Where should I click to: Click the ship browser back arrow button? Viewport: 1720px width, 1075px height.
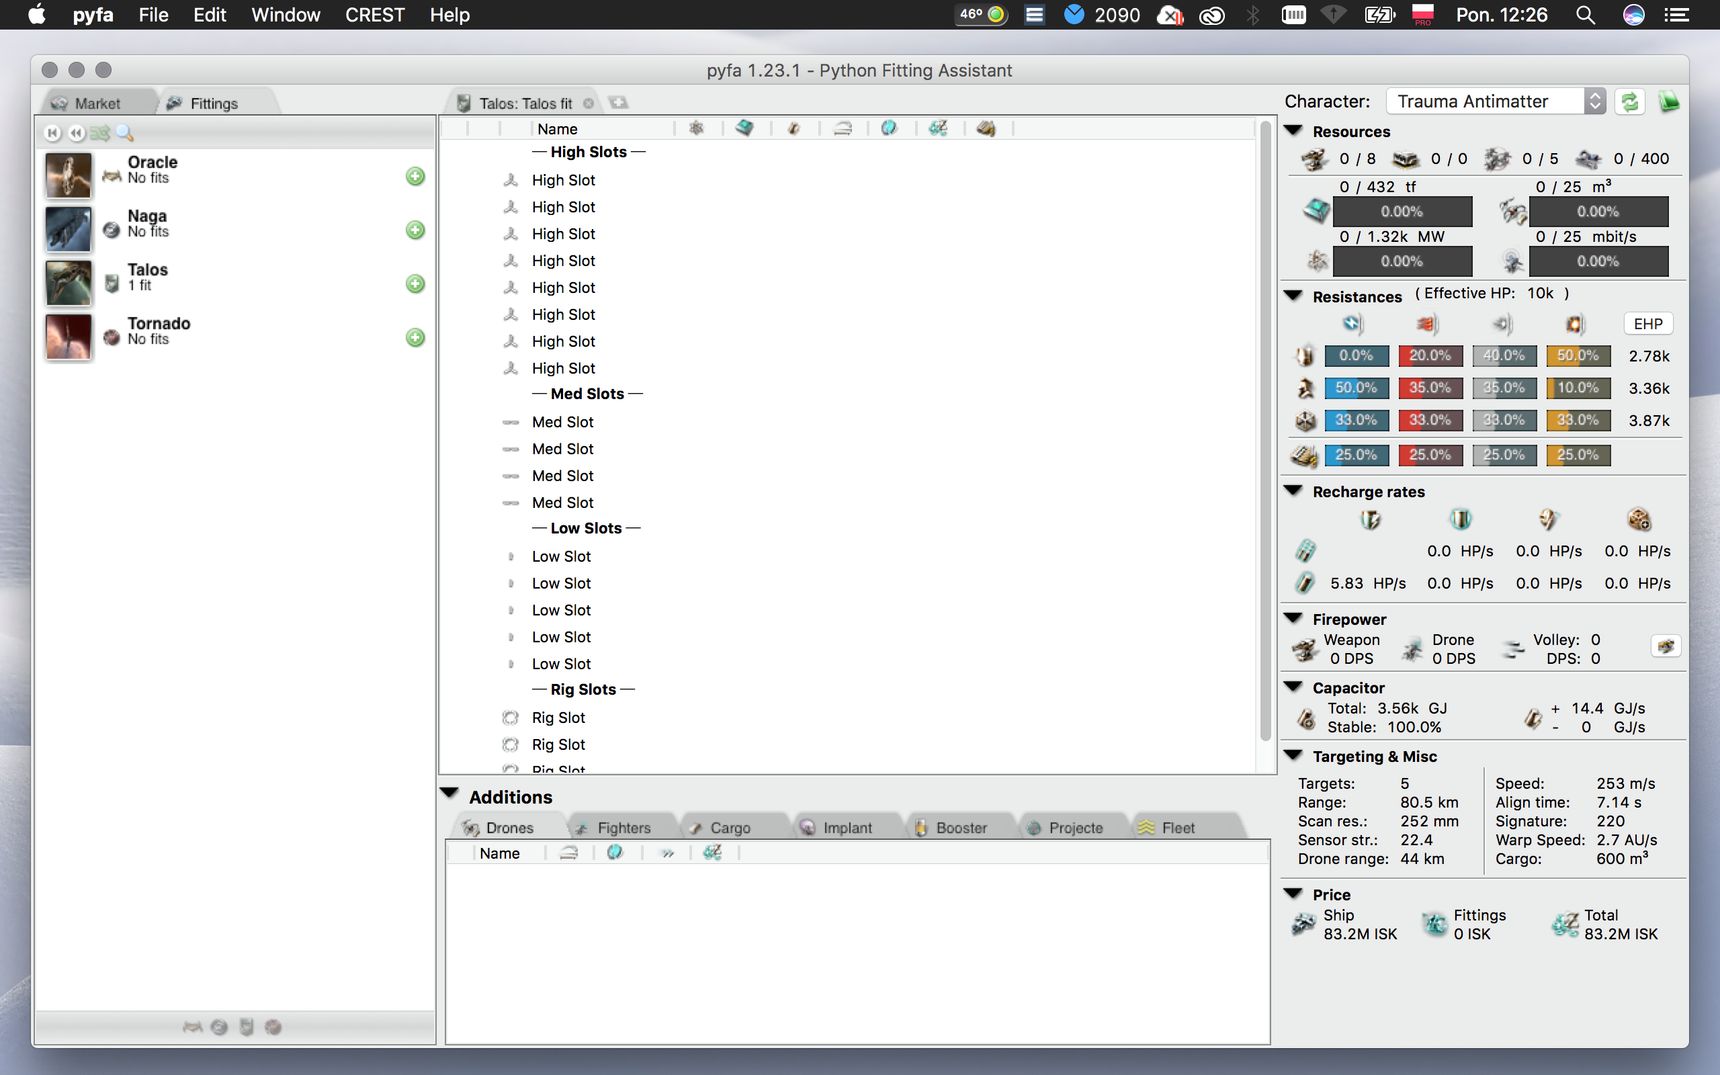[x=76, y=133]
